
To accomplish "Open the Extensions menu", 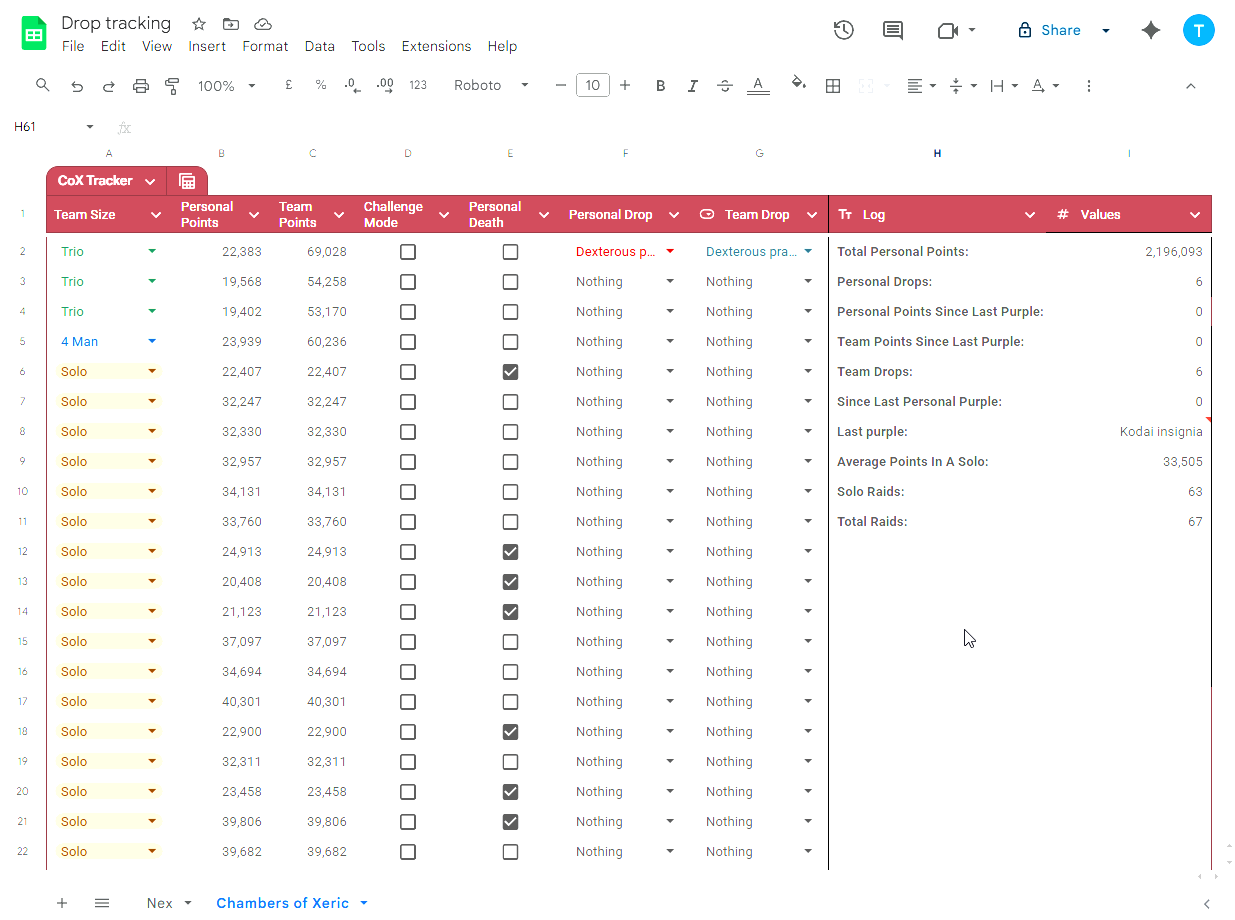I will pos(436,46).
